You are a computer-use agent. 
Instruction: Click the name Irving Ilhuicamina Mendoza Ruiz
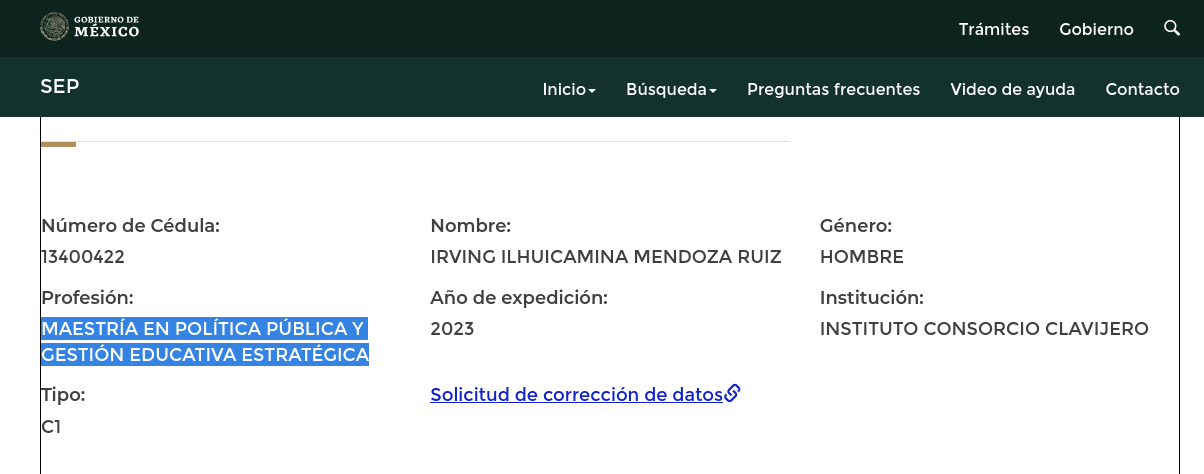point(605,257)
